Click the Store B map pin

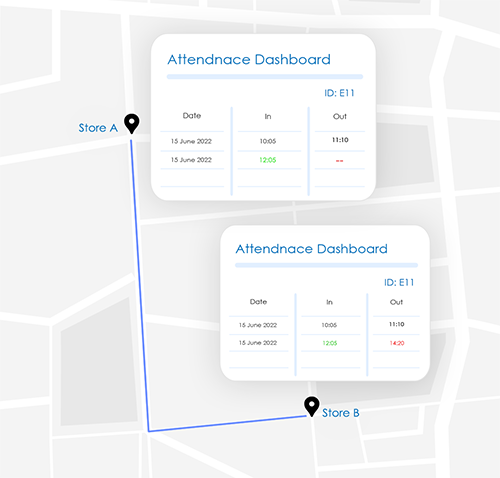[x=312, y=406]
